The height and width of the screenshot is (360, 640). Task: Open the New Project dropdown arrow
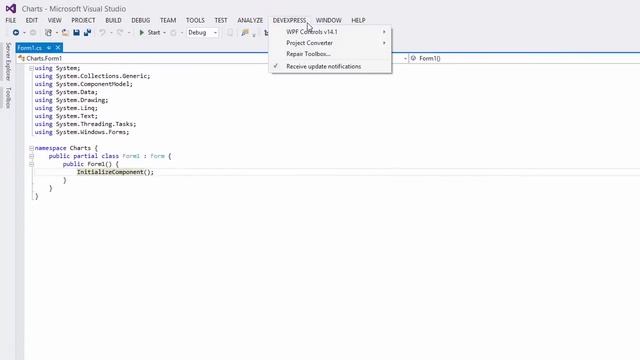click(56, 33)
